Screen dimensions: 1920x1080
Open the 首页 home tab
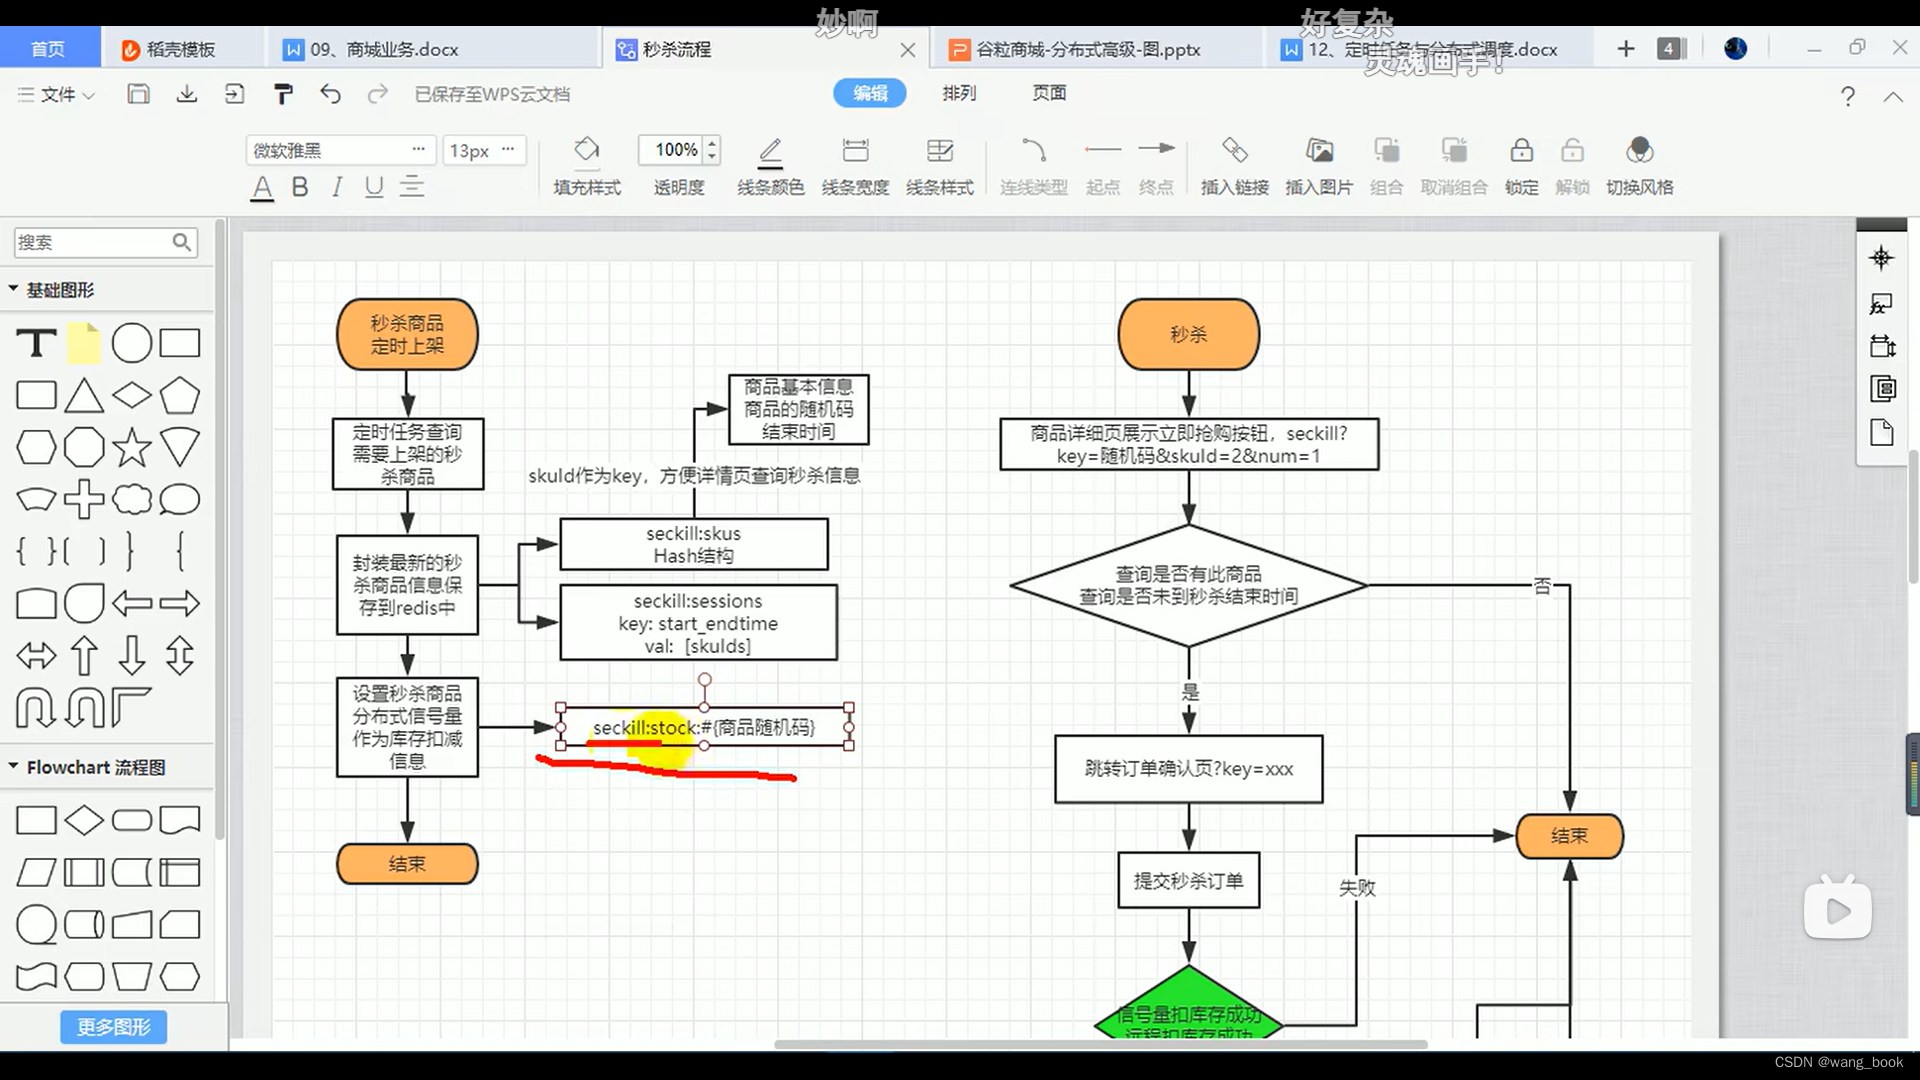pos(48,49)
